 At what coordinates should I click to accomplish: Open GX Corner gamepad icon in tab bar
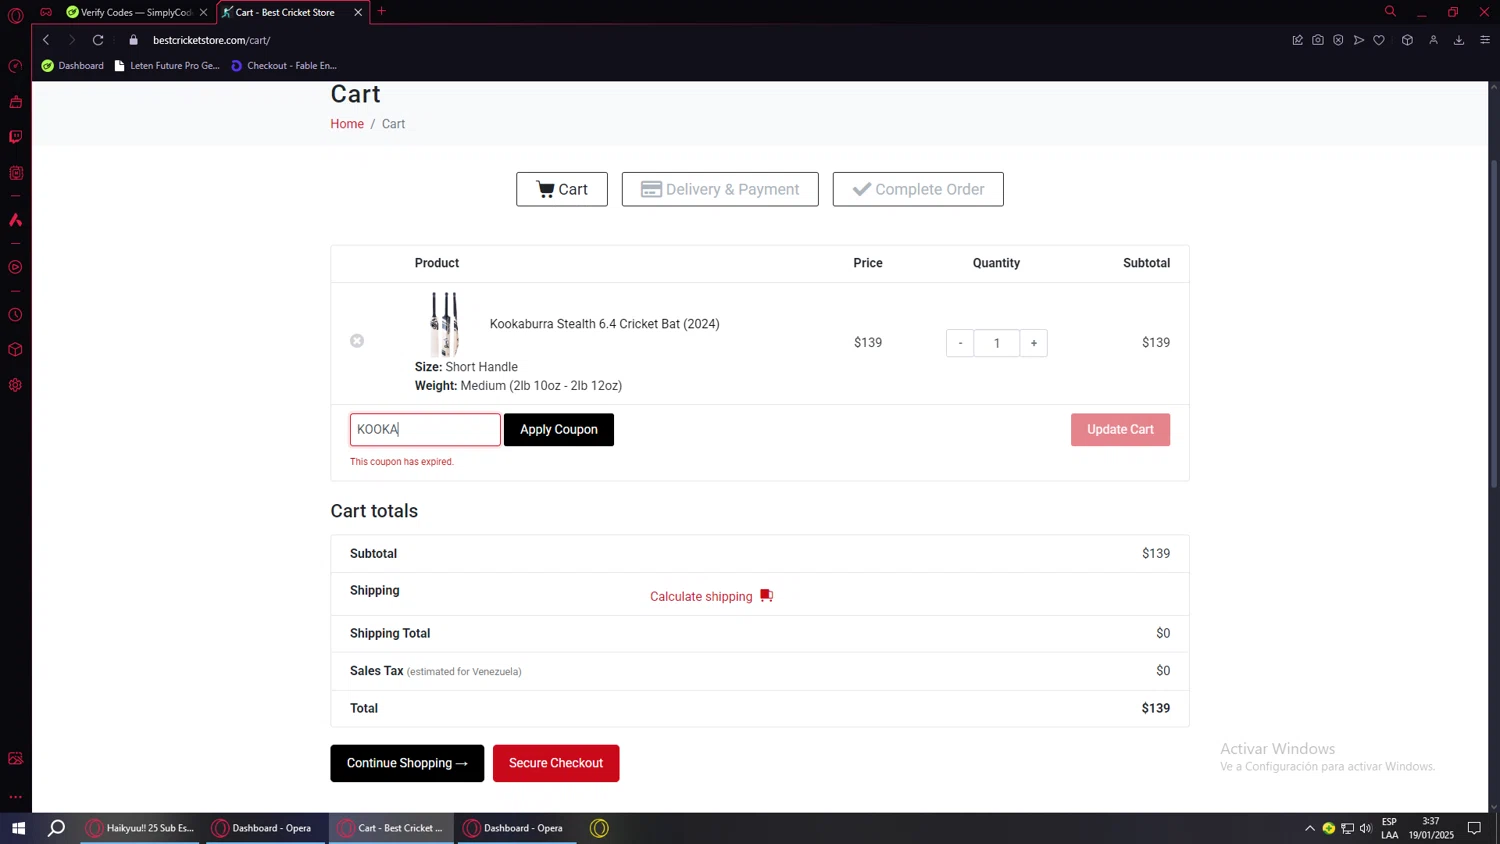46,12
